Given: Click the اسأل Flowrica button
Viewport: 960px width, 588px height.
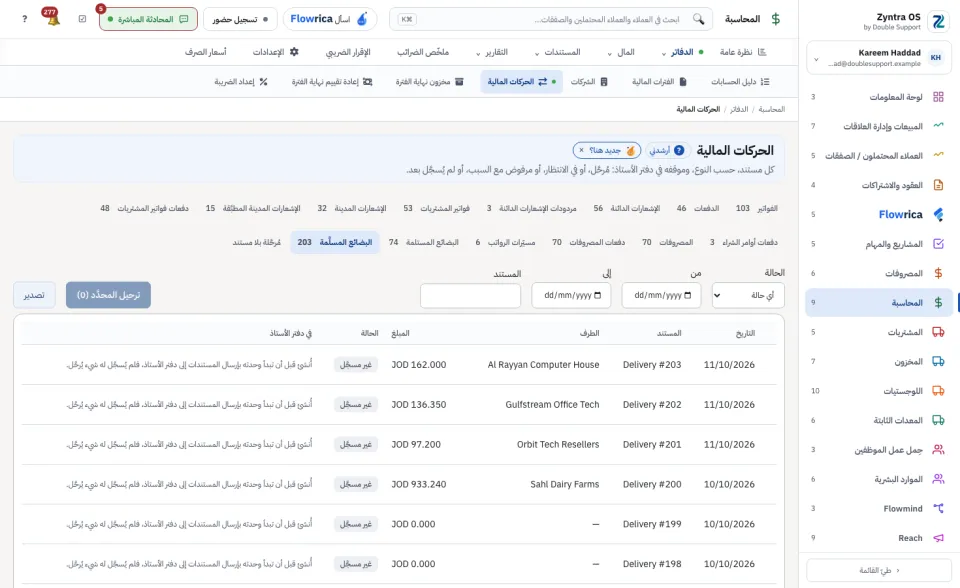Looking at the screenshot, I should coord(330,19).
